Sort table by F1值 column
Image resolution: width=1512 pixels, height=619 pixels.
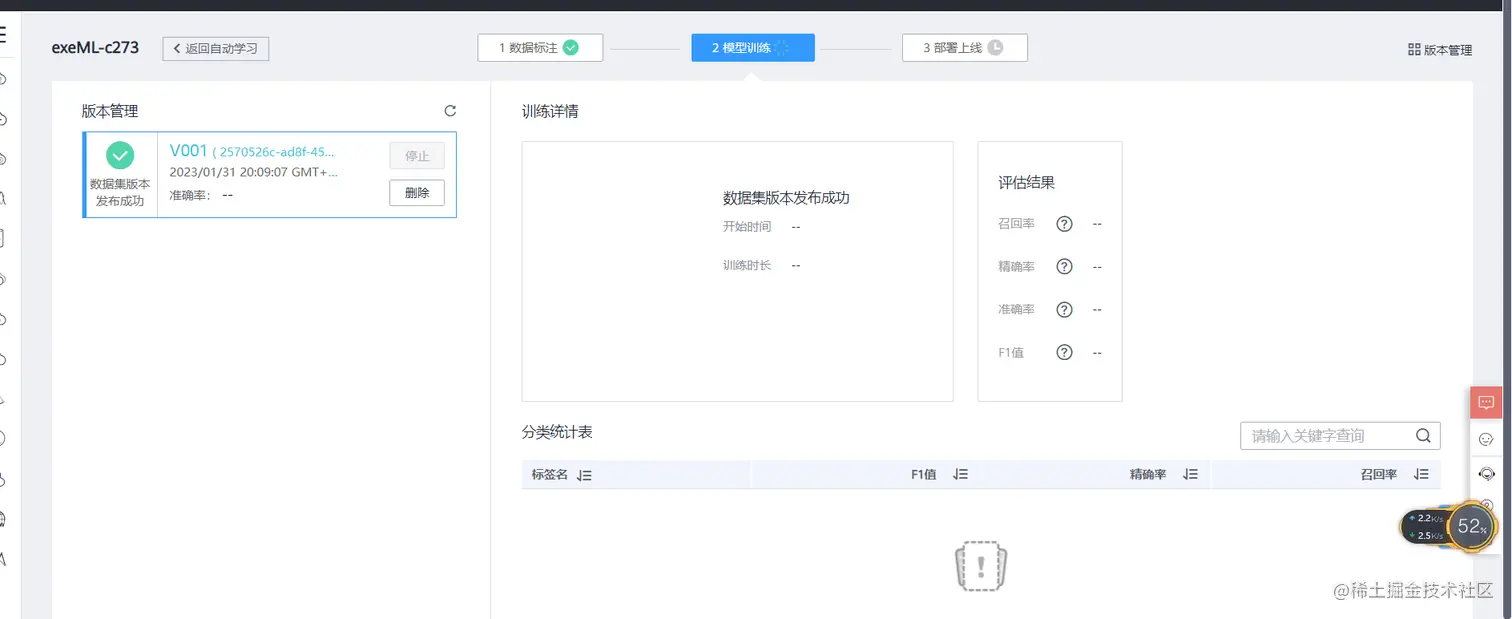click(961, 474)
